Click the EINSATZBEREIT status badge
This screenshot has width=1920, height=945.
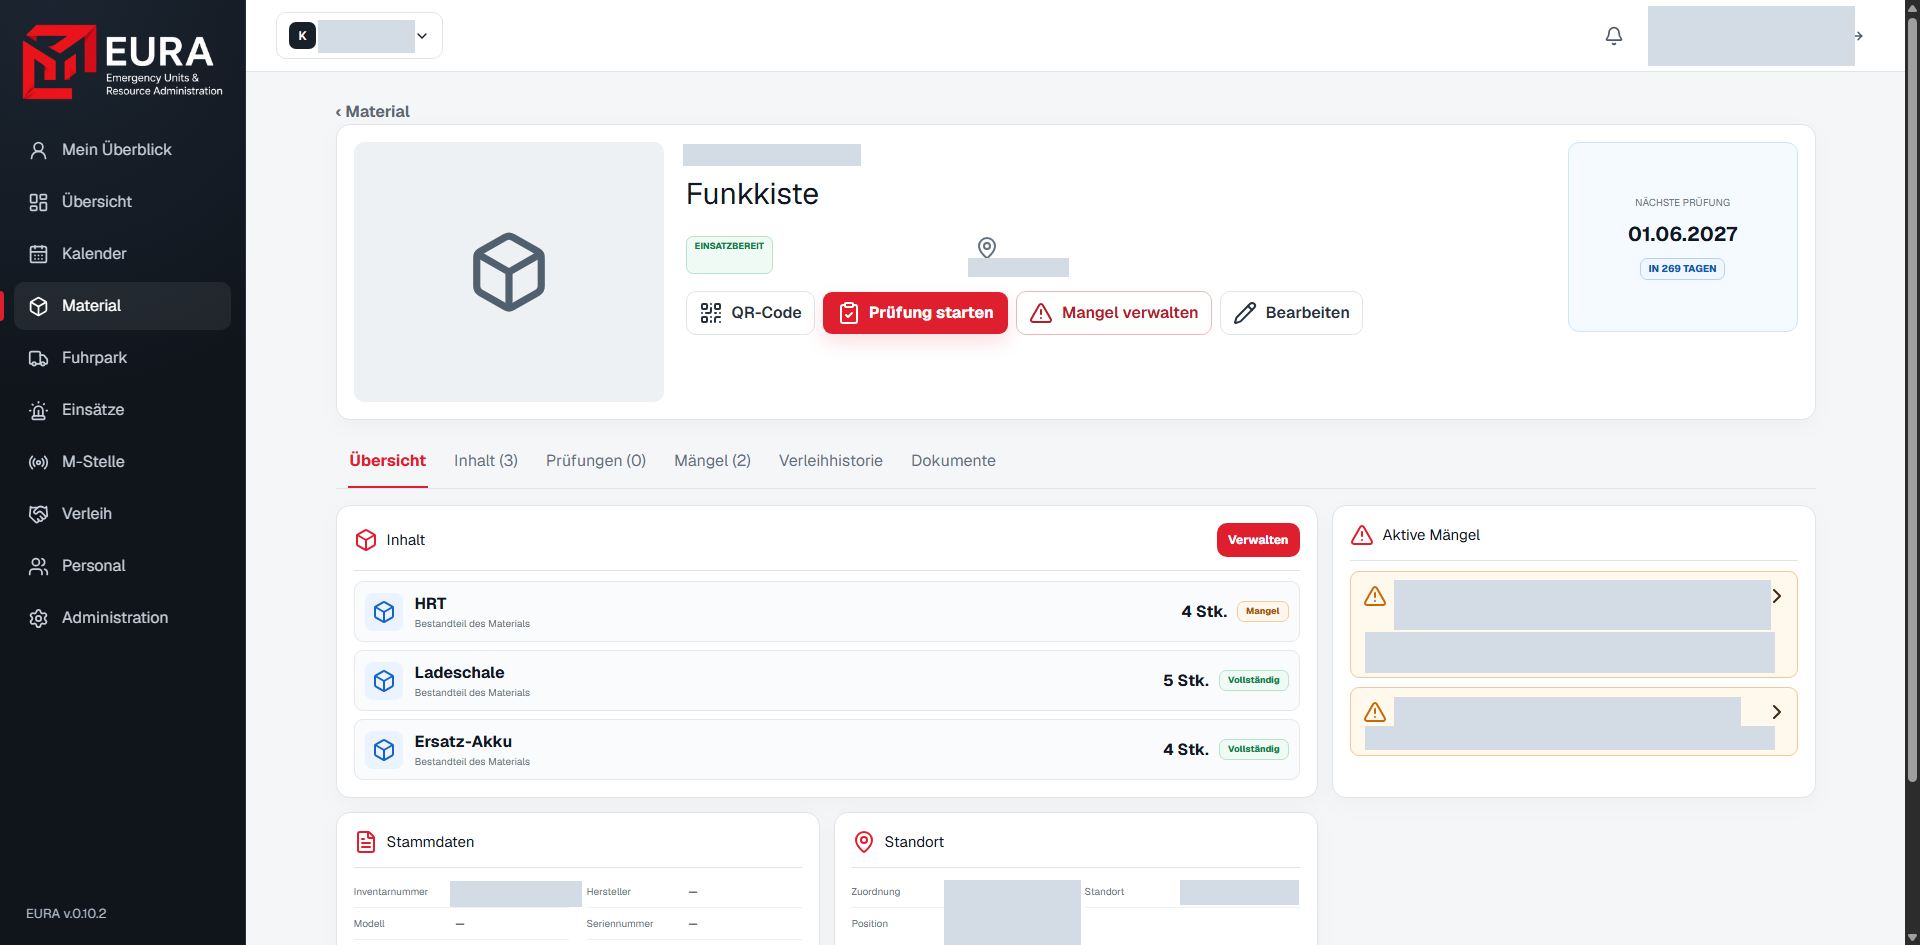click(729, 254)
